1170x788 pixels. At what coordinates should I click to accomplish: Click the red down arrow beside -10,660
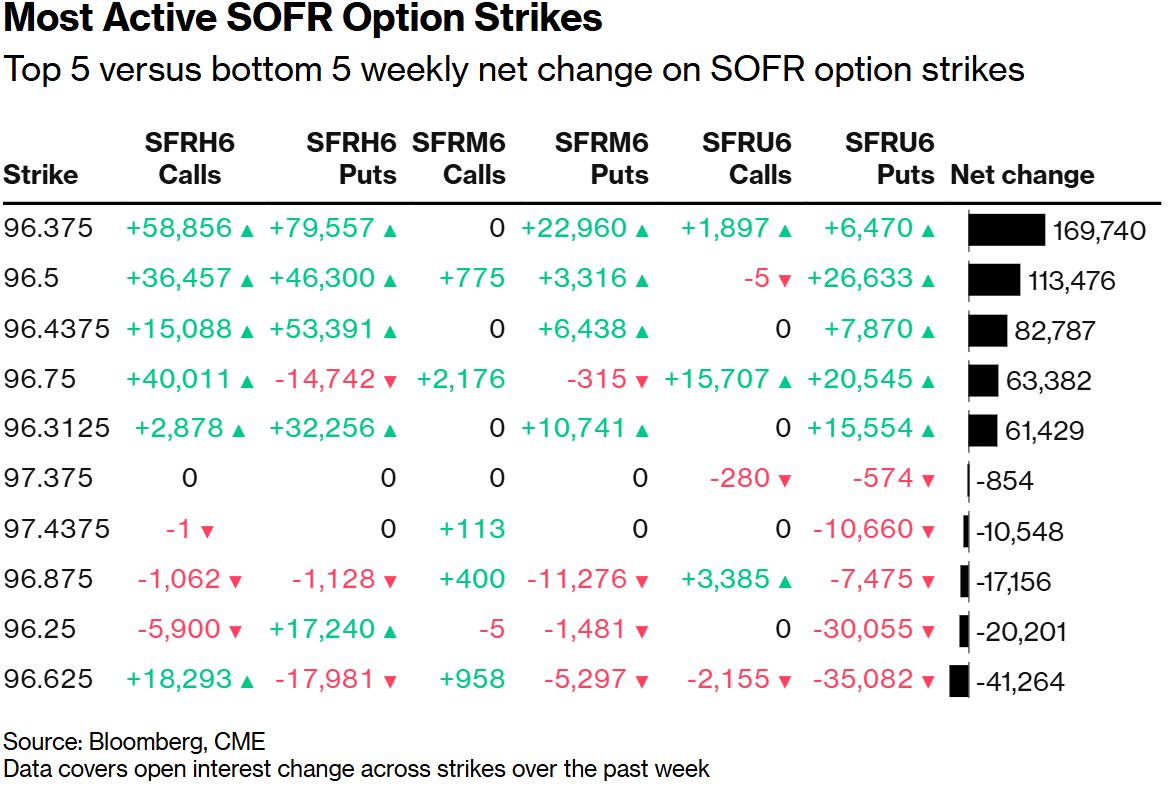pyautogui.click(x=929, y=531)
